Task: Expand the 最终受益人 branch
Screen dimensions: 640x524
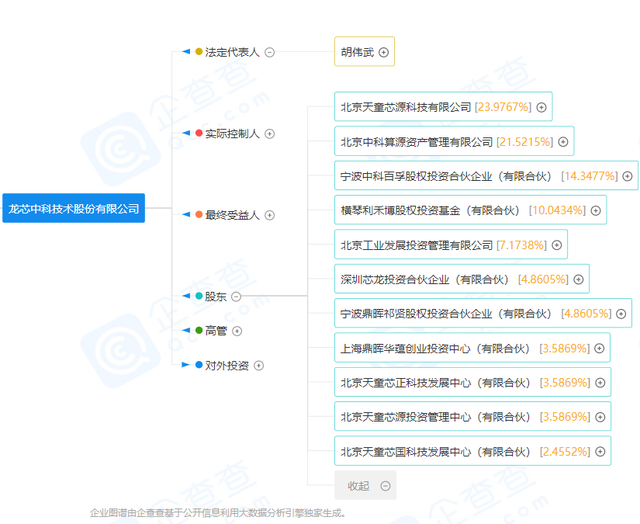Action: point(269,215)
